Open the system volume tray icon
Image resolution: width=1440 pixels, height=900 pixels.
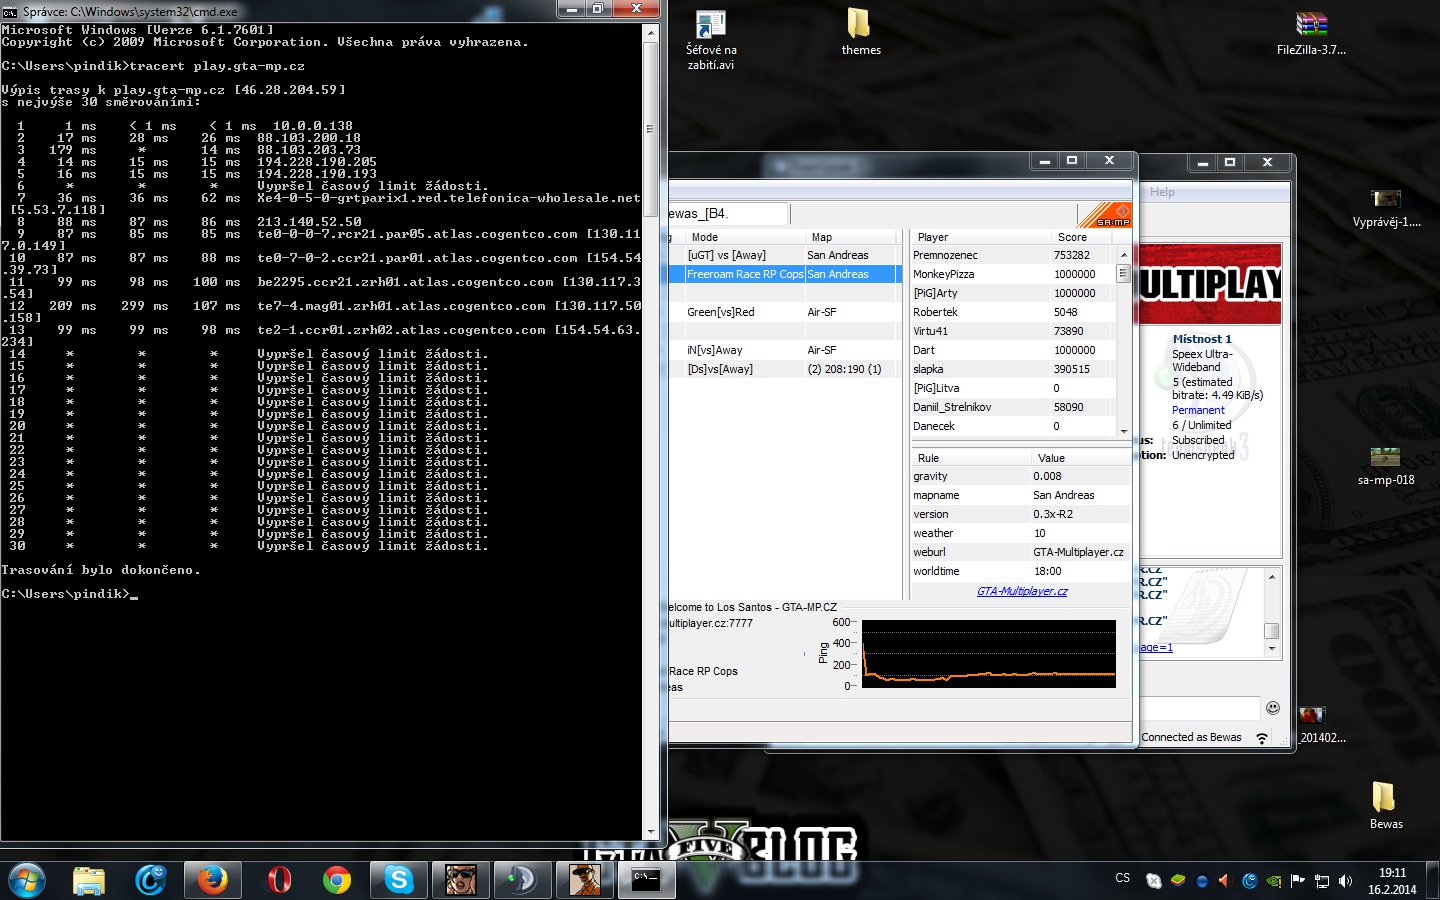click(1346, 881)
